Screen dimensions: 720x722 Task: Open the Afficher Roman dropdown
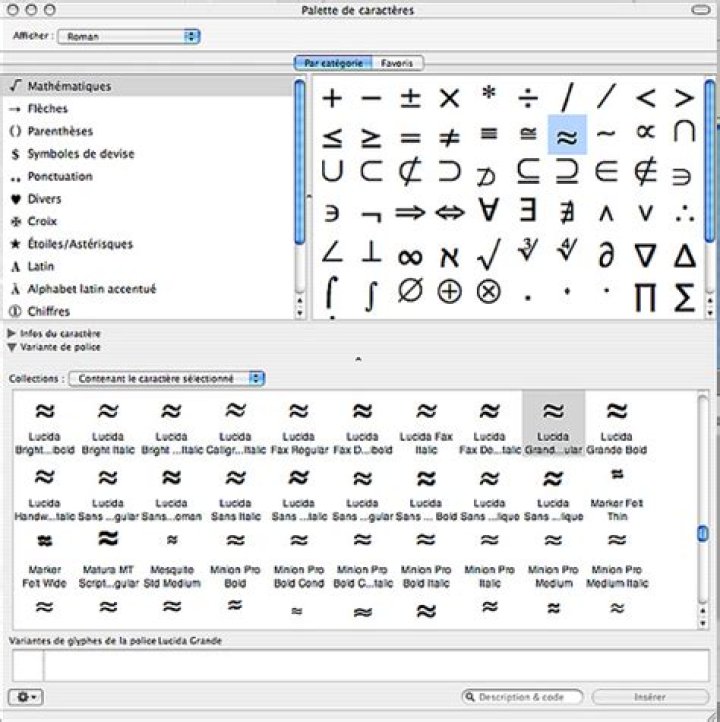pyautogui.click(x=128, y=36)
